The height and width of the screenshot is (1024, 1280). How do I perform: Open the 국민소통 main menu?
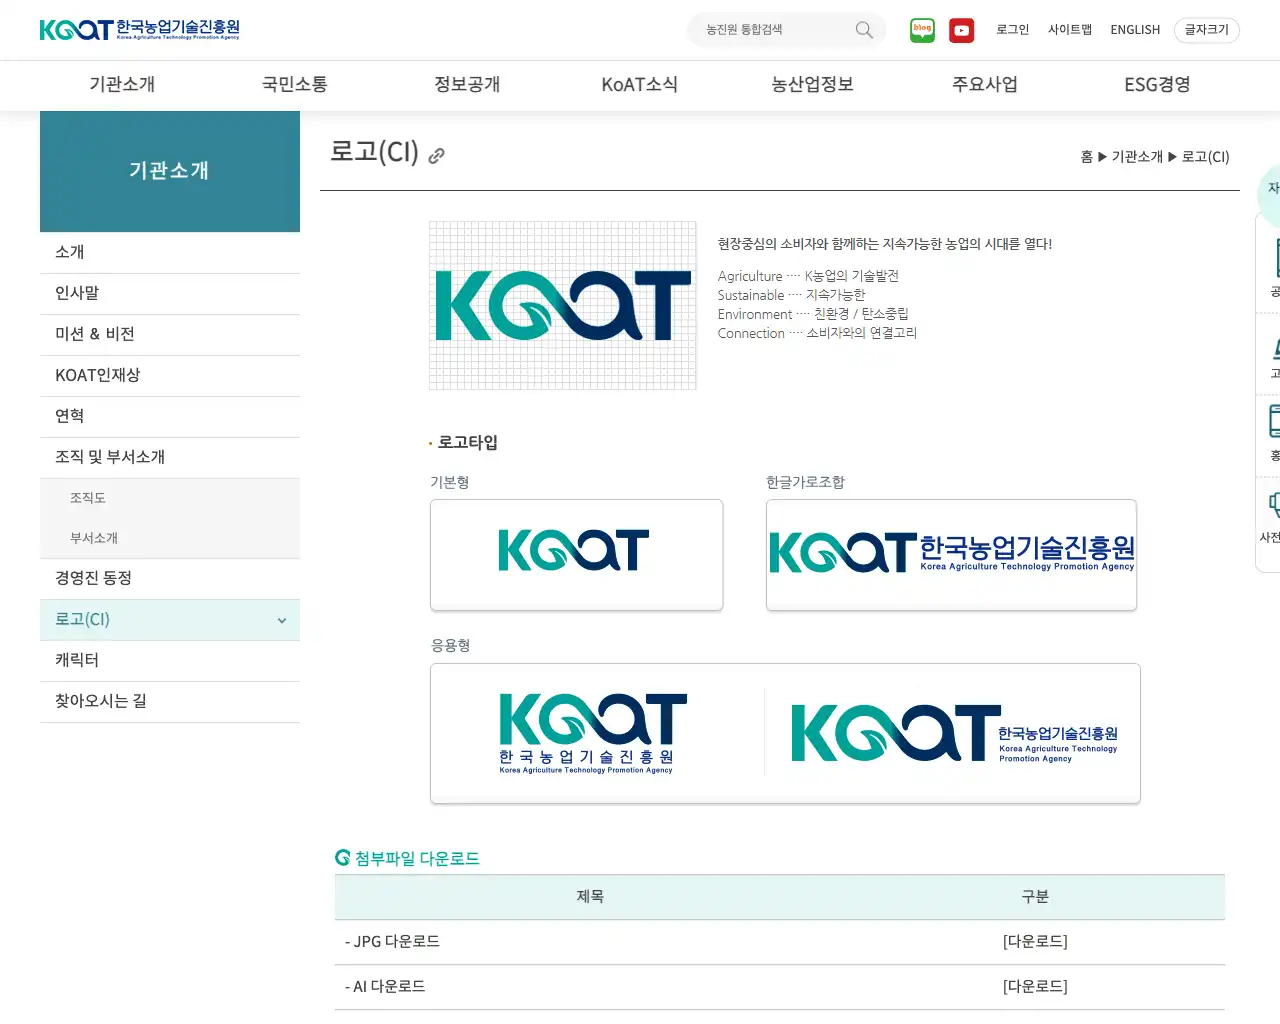(x=295, y=85)
